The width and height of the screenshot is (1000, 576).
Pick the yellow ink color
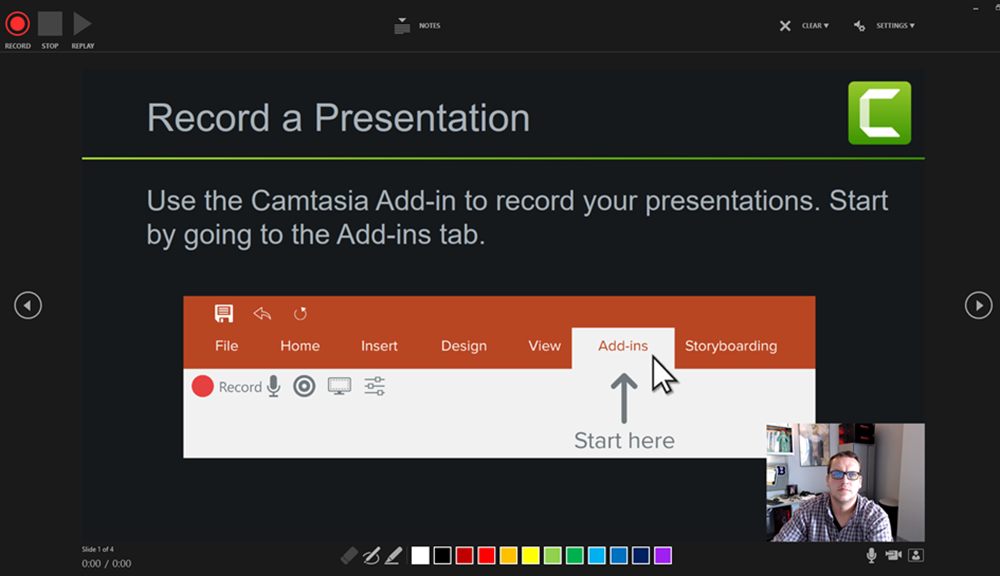coord(531,556)
